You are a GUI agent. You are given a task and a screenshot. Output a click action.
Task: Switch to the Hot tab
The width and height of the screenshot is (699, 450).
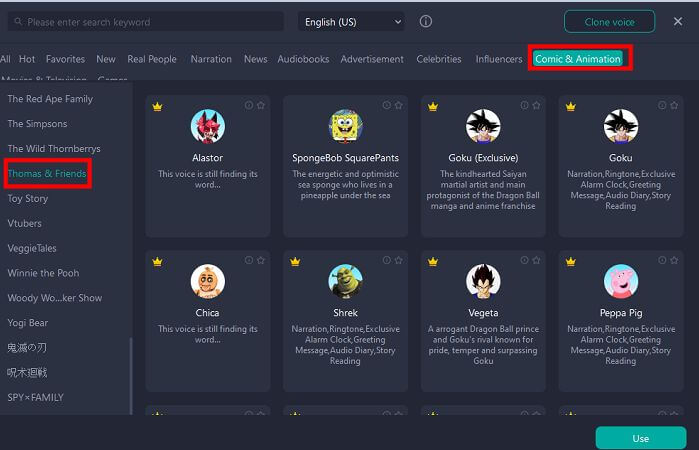click(x=27, y=59)
